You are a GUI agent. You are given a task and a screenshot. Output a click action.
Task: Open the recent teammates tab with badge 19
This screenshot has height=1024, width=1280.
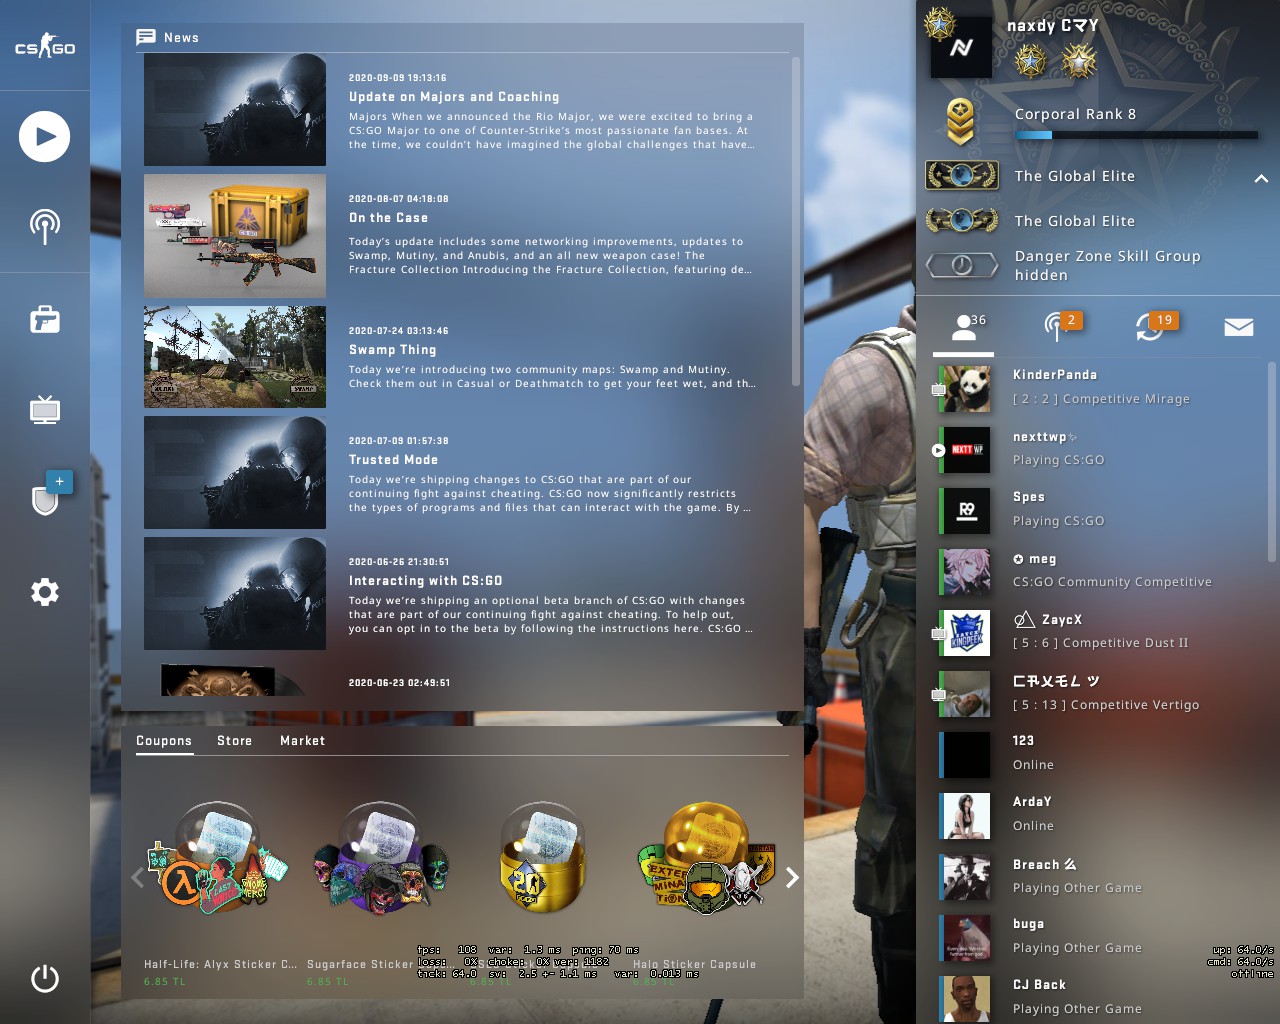point(1152,326)
